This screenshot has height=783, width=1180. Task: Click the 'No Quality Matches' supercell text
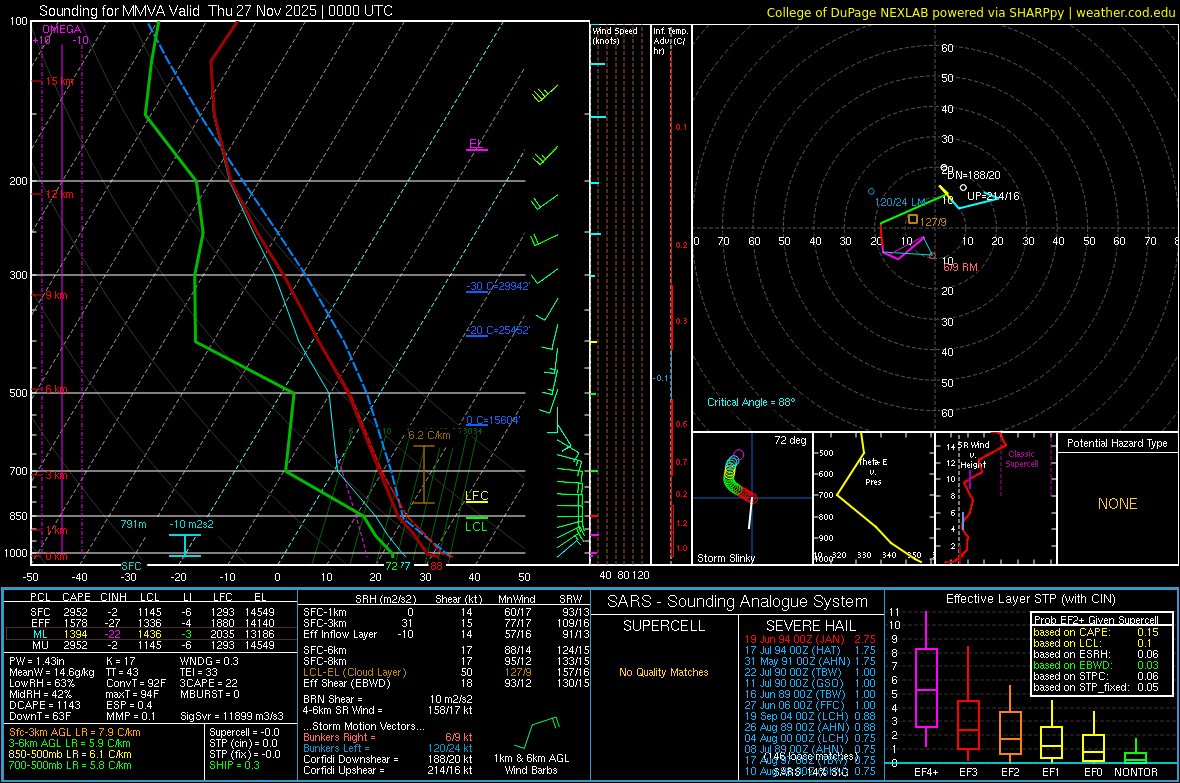click(663, 672)
